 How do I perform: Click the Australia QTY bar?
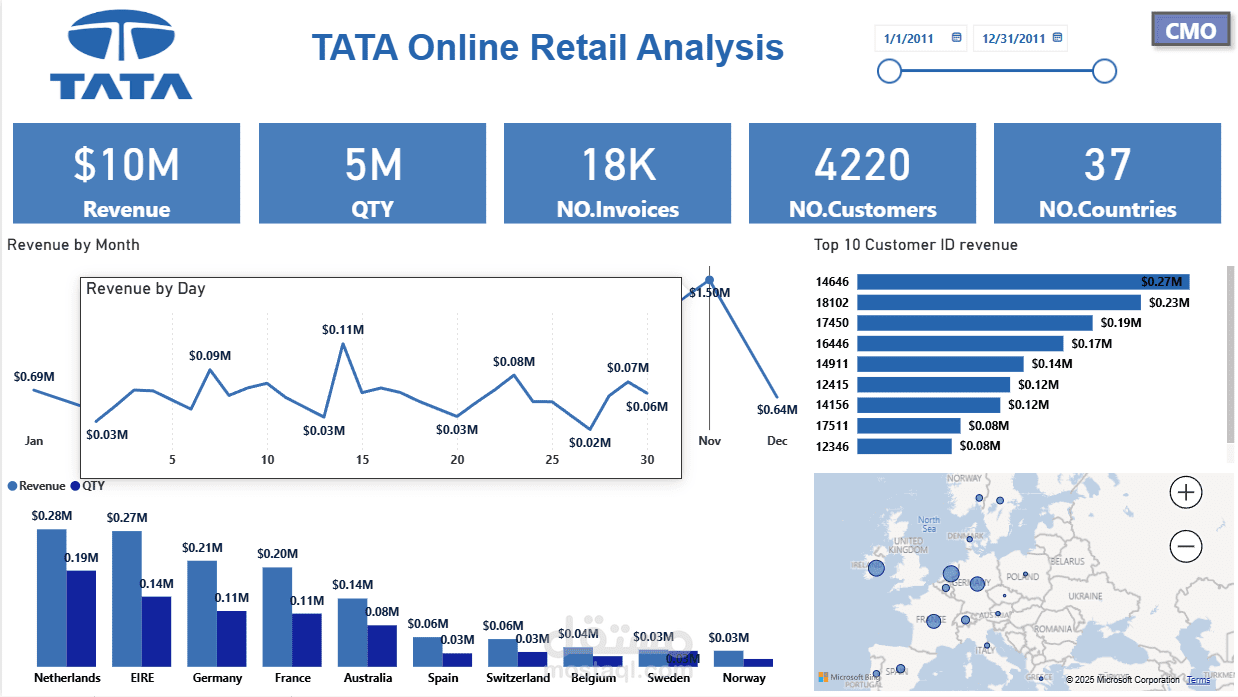[381, 646]
